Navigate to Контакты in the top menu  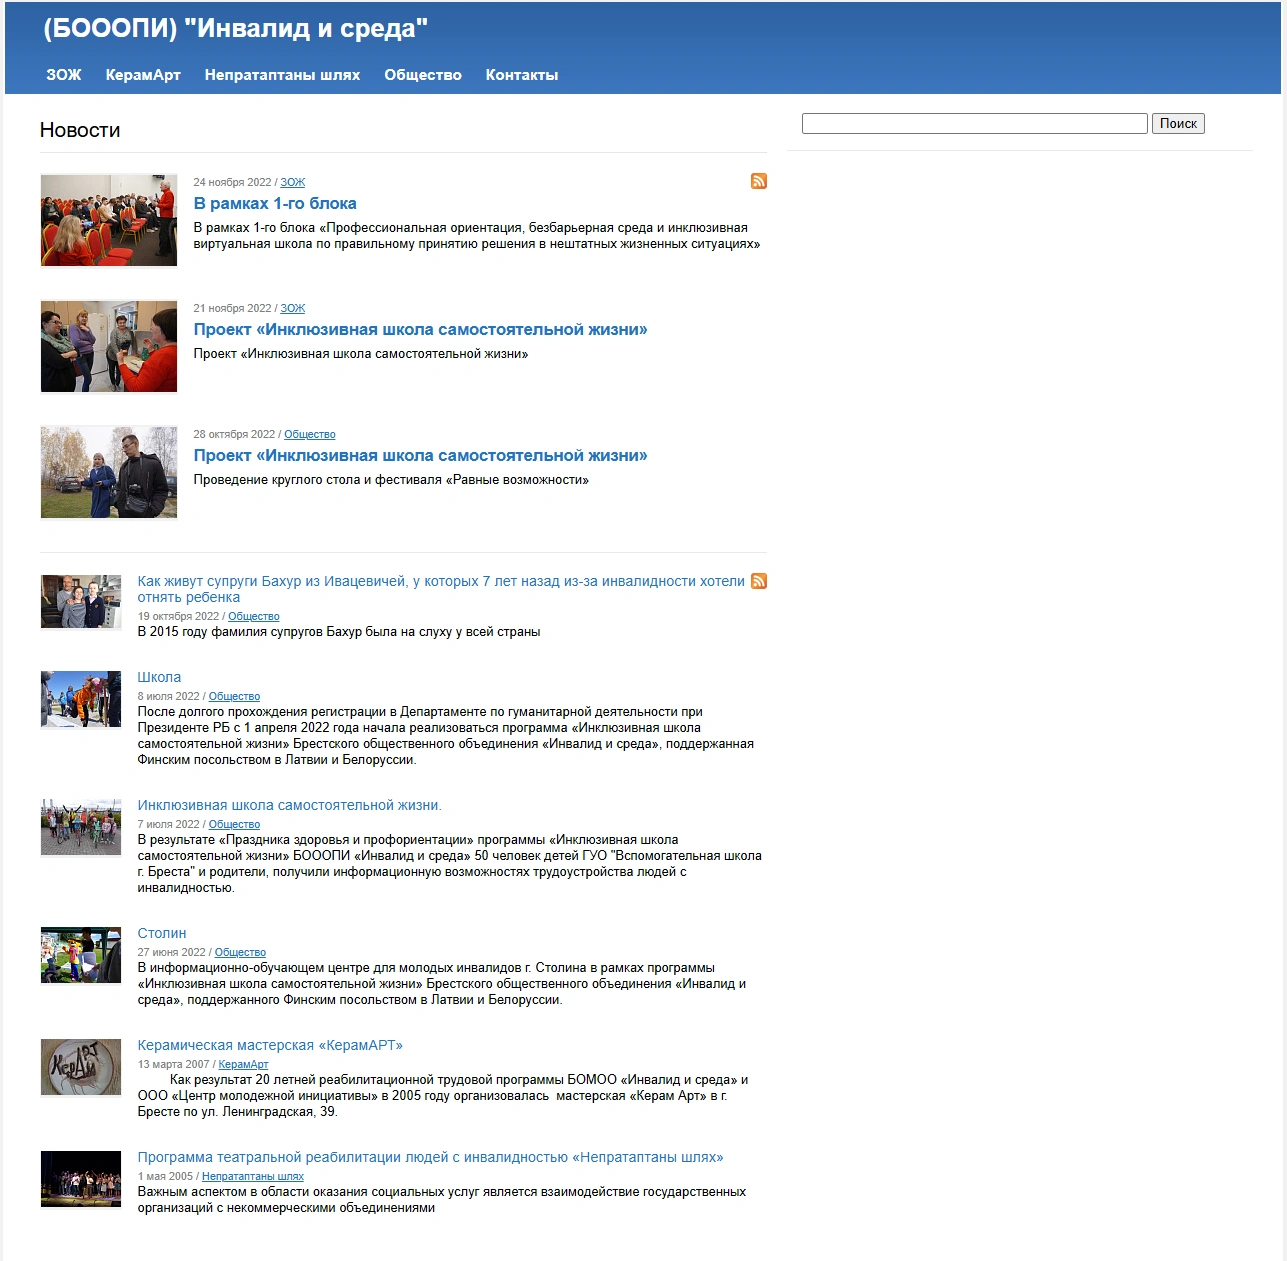(x=522, y=75)
